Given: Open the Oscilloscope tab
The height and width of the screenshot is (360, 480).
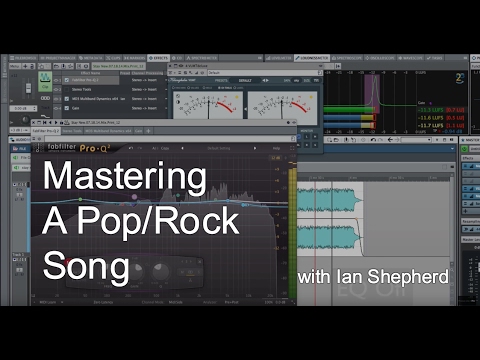Looking at the screenshot, I should pyautogui.click(x=380, y=58).
